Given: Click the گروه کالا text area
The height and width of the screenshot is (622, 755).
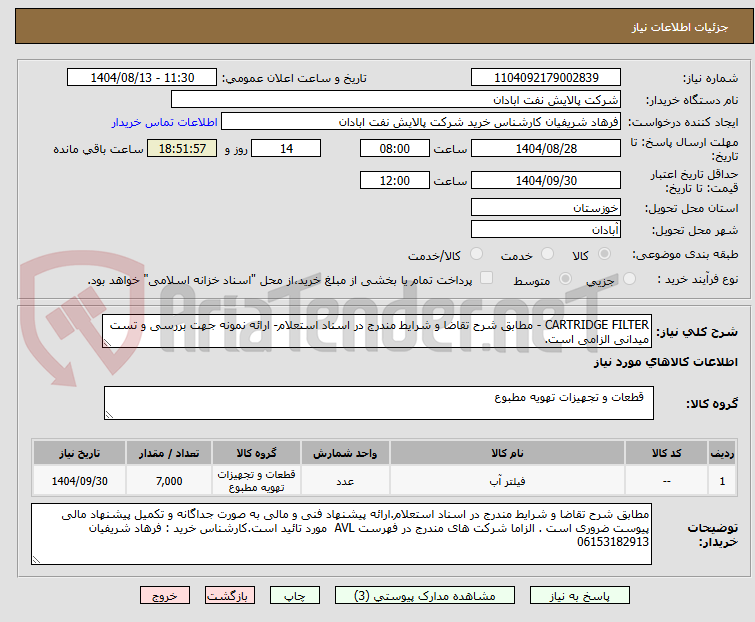Looking at the screenshot, I should [x=378, y=403].
